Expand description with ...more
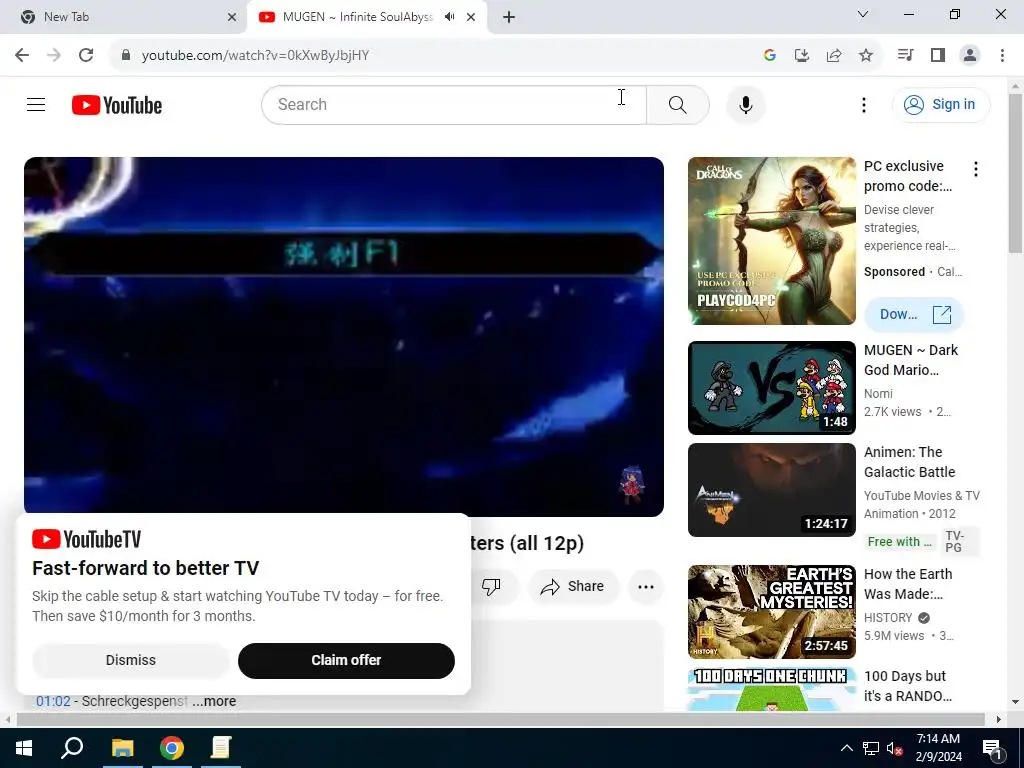The image size is (1024, 768). pyautogui.click(x=214, y=701)
